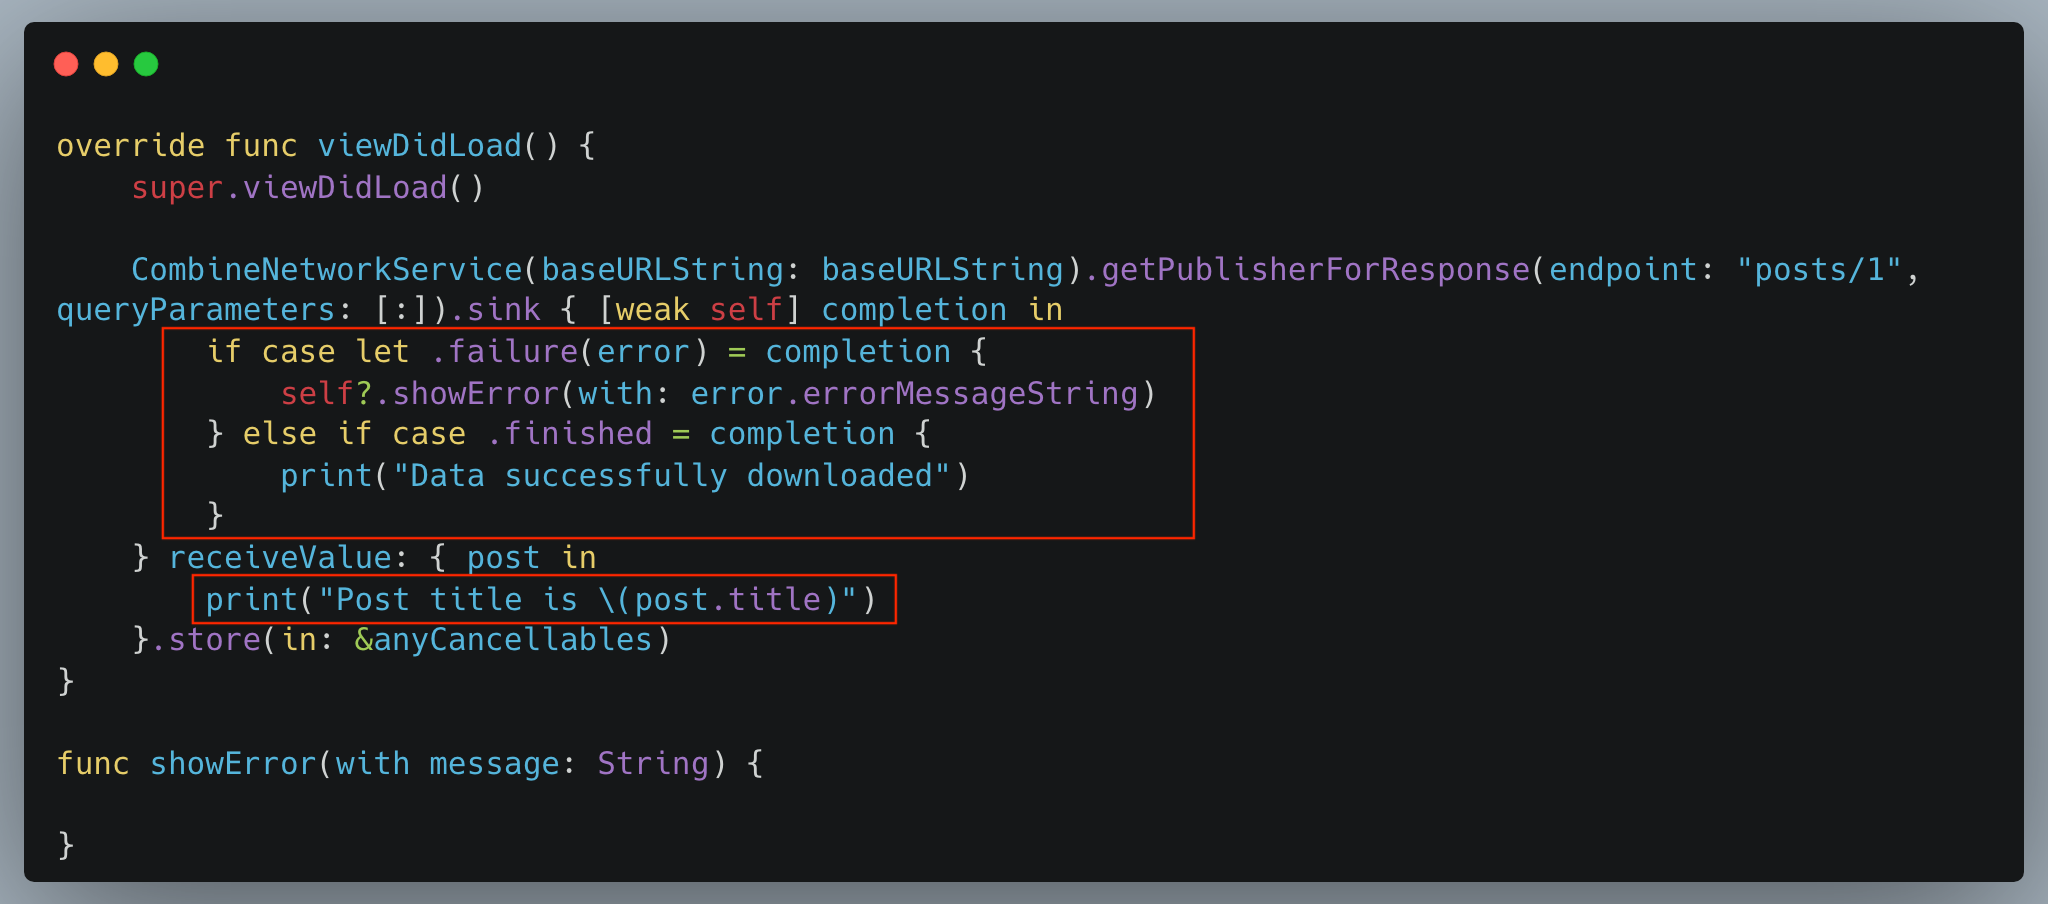
Task: Click the weak self capture list
Action: coord(698,311)
